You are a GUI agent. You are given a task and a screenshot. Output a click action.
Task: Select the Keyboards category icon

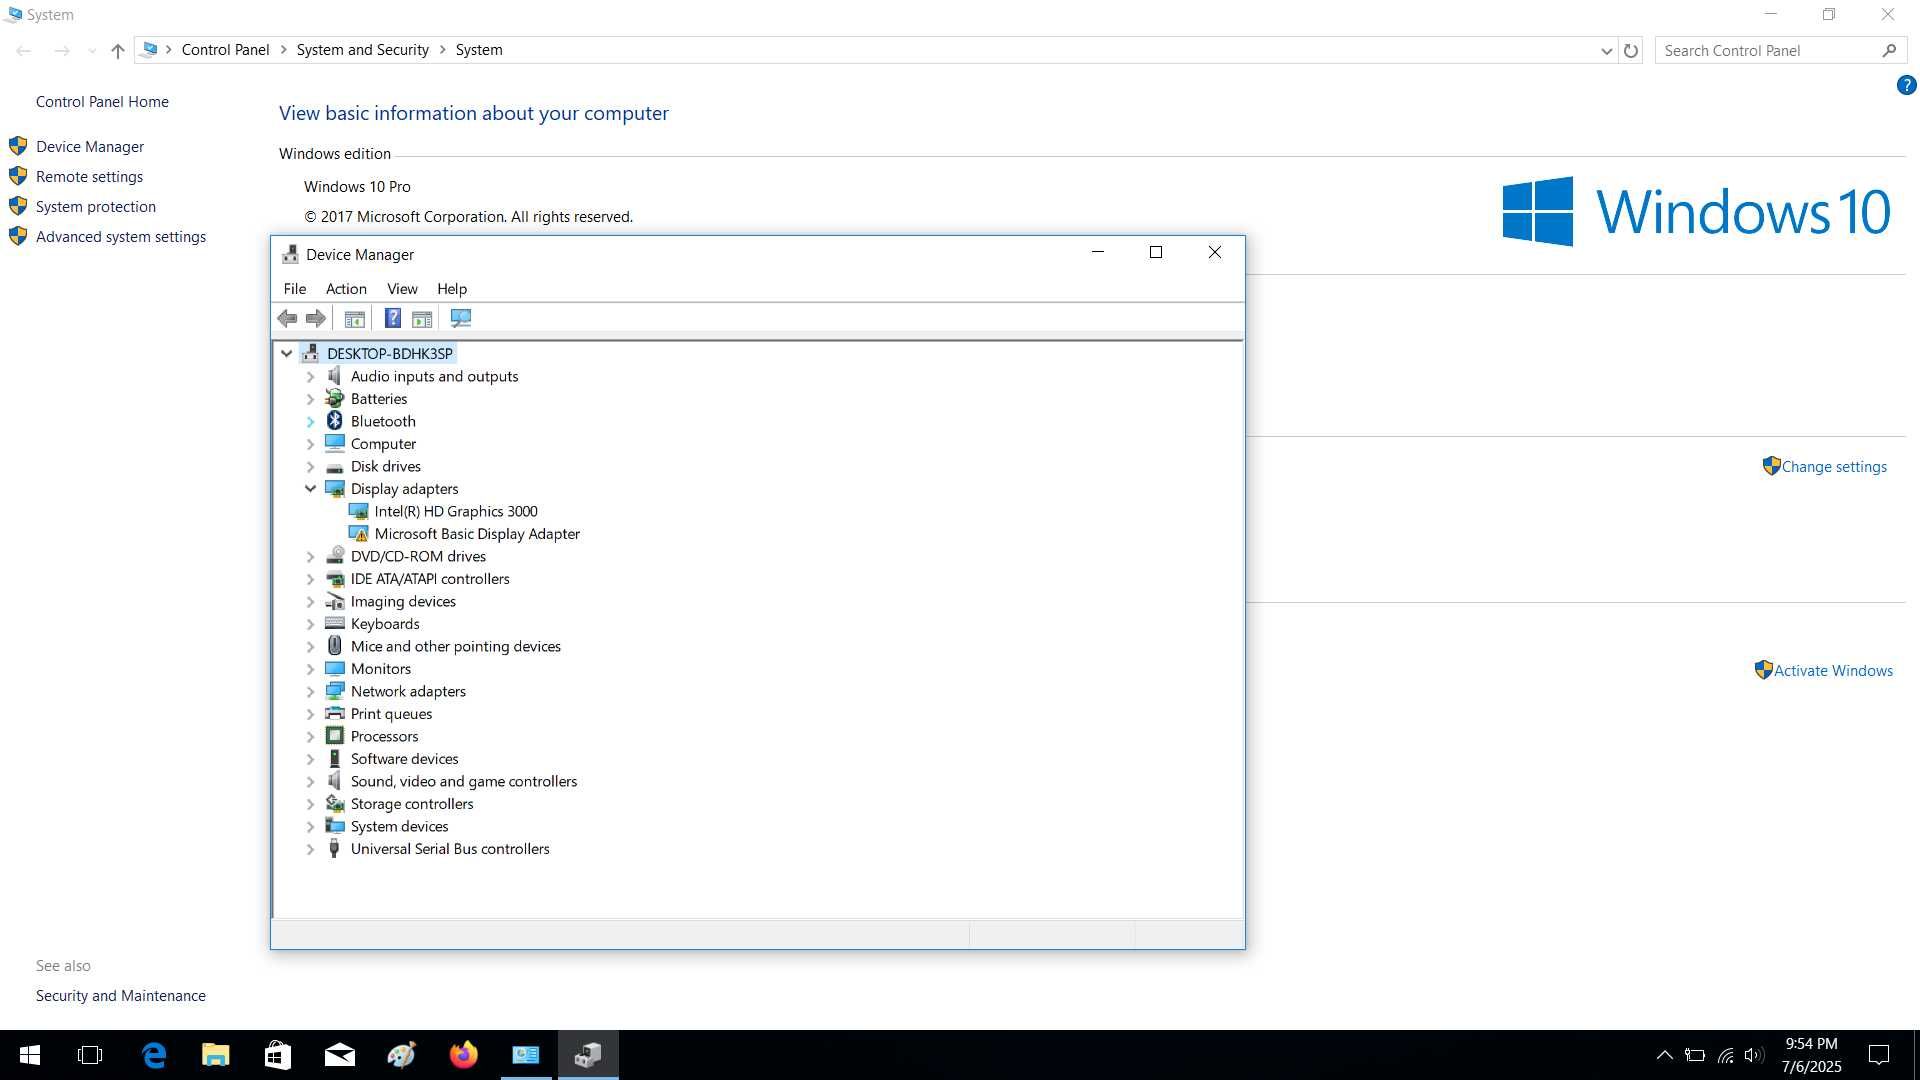(335, 624)
